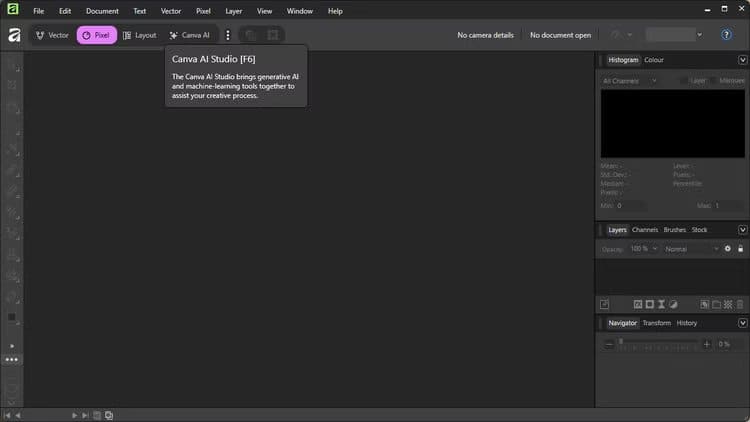Screen dimensions: 750x422
Task: Click the rightmost icon in the bottom bar
Action: tap(109, 415)
